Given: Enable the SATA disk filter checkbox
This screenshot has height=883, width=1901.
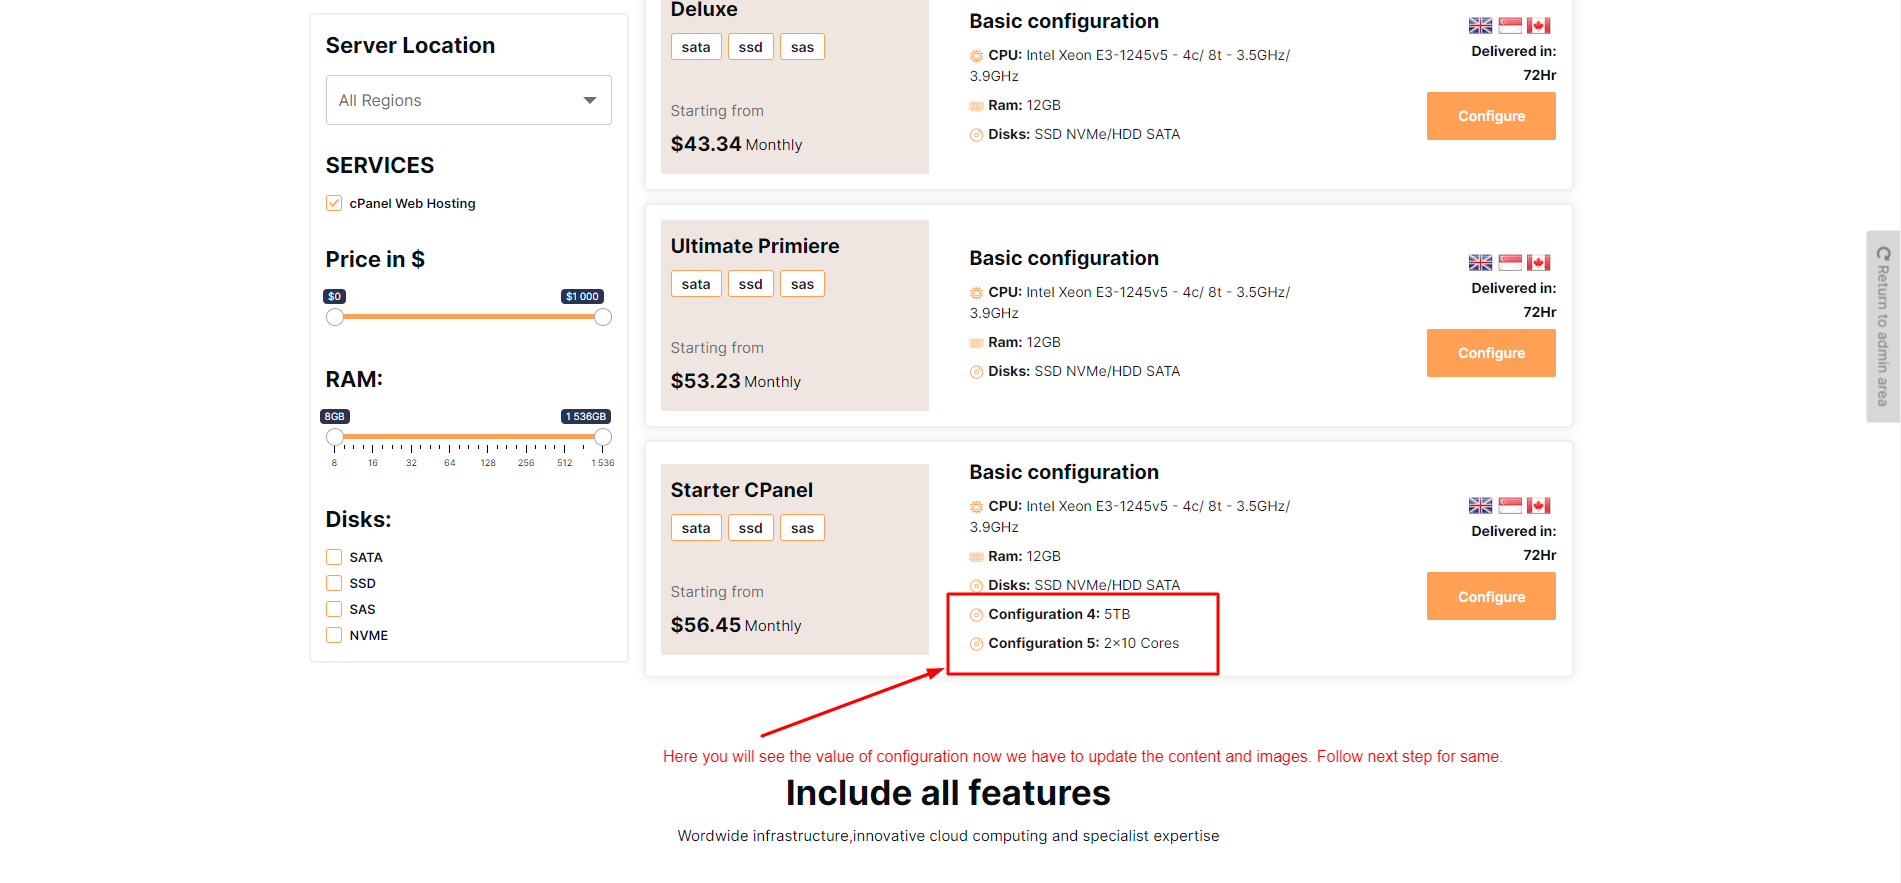Looking at the screenshot, I should pyautogui.click(x=334, y=557).
